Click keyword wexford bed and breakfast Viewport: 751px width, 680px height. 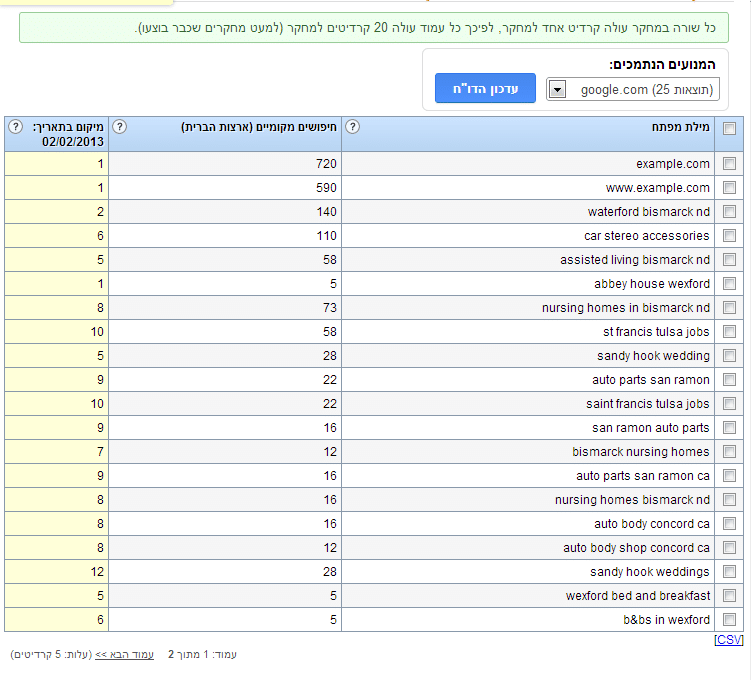click(638, 595)
